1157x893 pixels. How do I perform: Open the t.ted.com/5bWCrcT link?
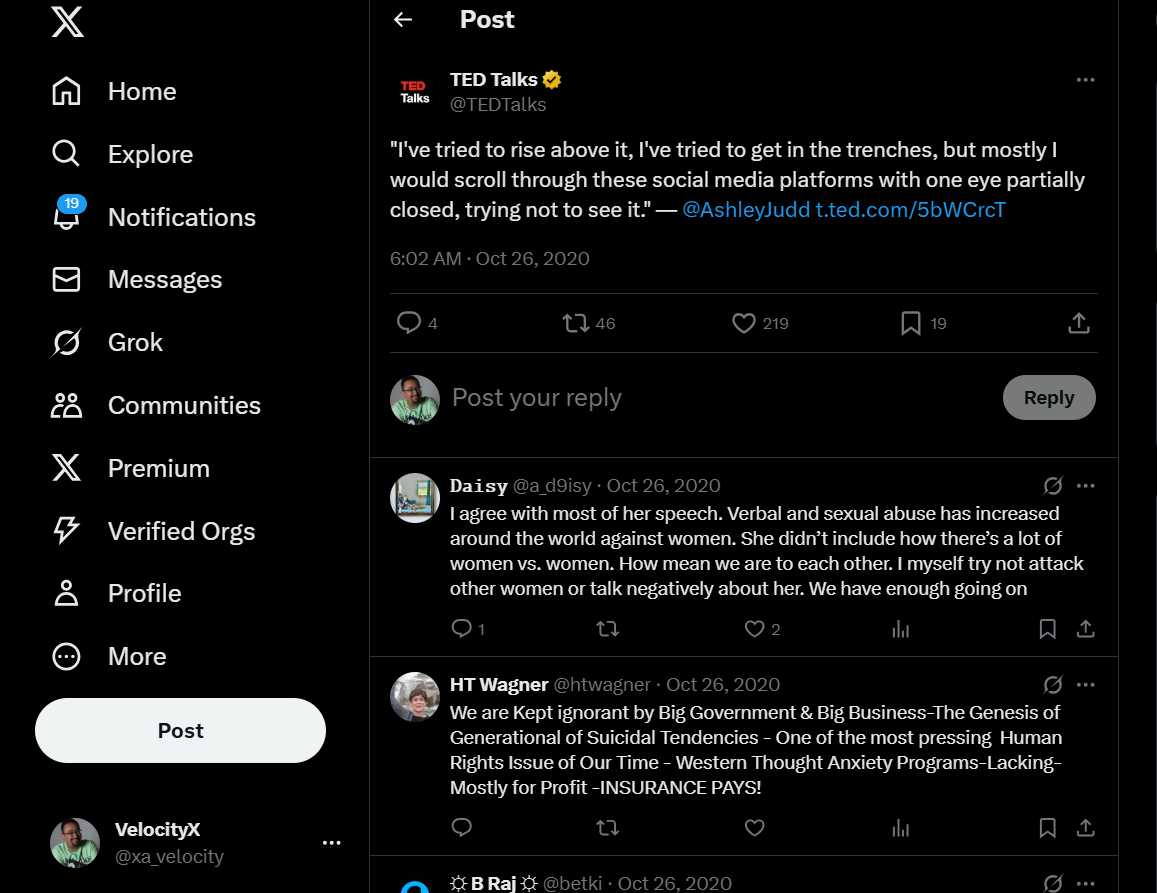click(910, 210)
